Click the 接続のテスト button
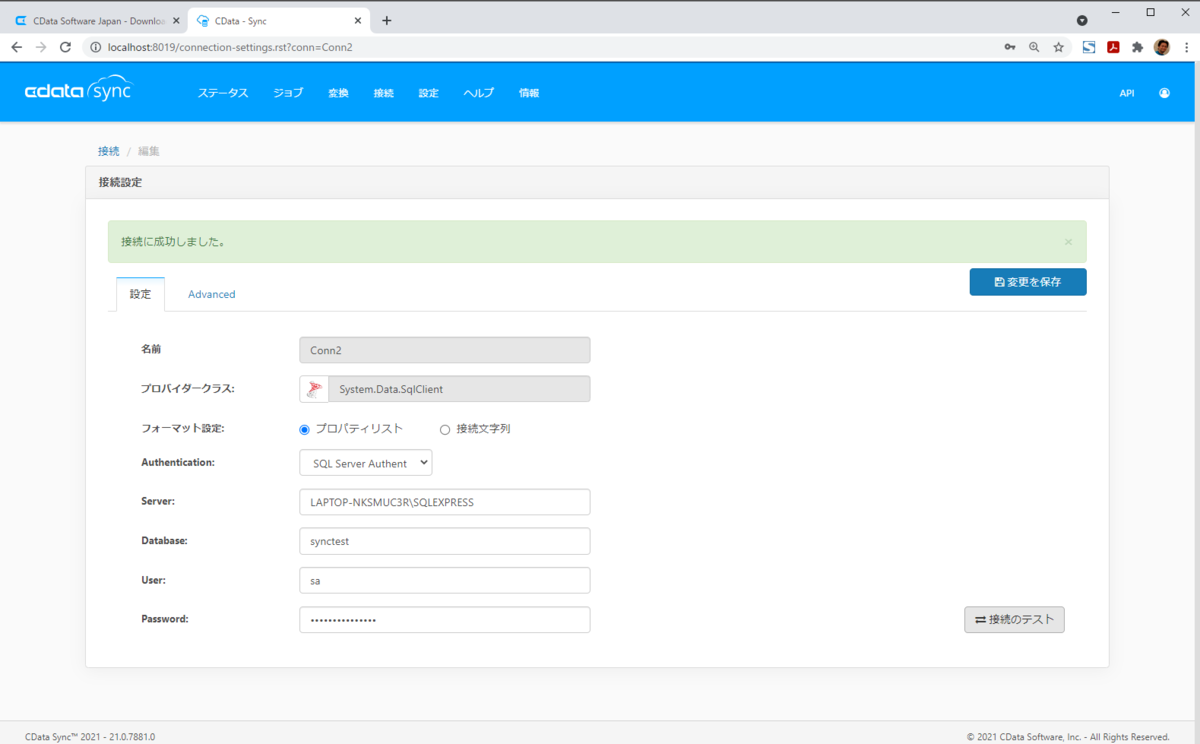The image size is (1200, 744). tap(1014, 620)
